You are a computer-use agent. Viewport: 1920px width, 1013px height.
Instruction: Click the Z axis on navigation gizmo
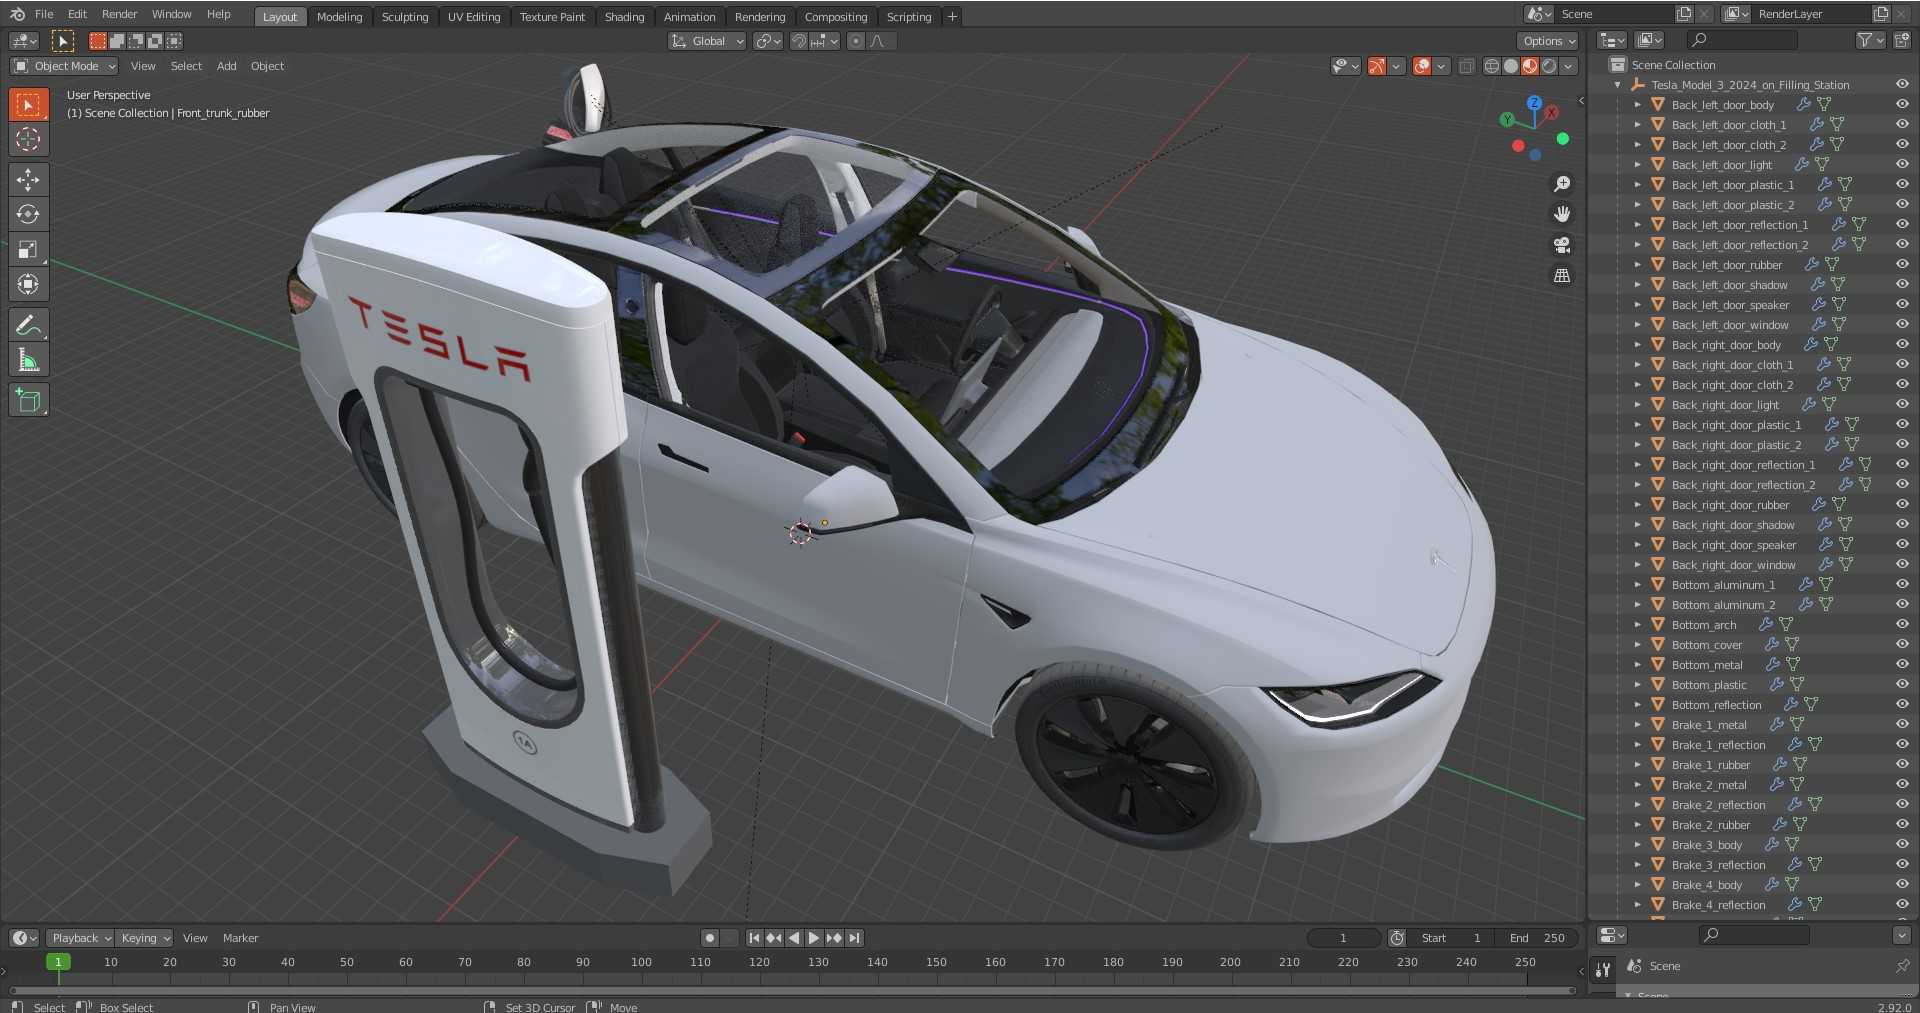1534,103
